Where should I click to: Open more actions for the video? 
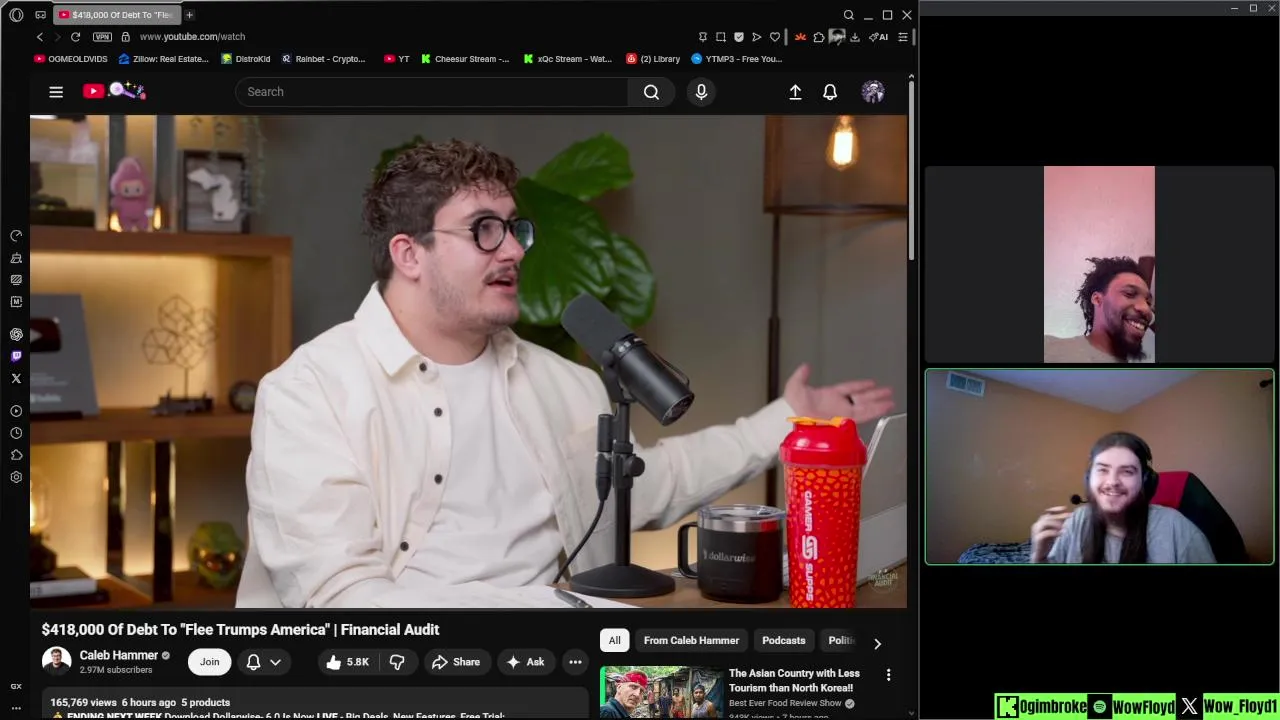click(x=575, y=662)
